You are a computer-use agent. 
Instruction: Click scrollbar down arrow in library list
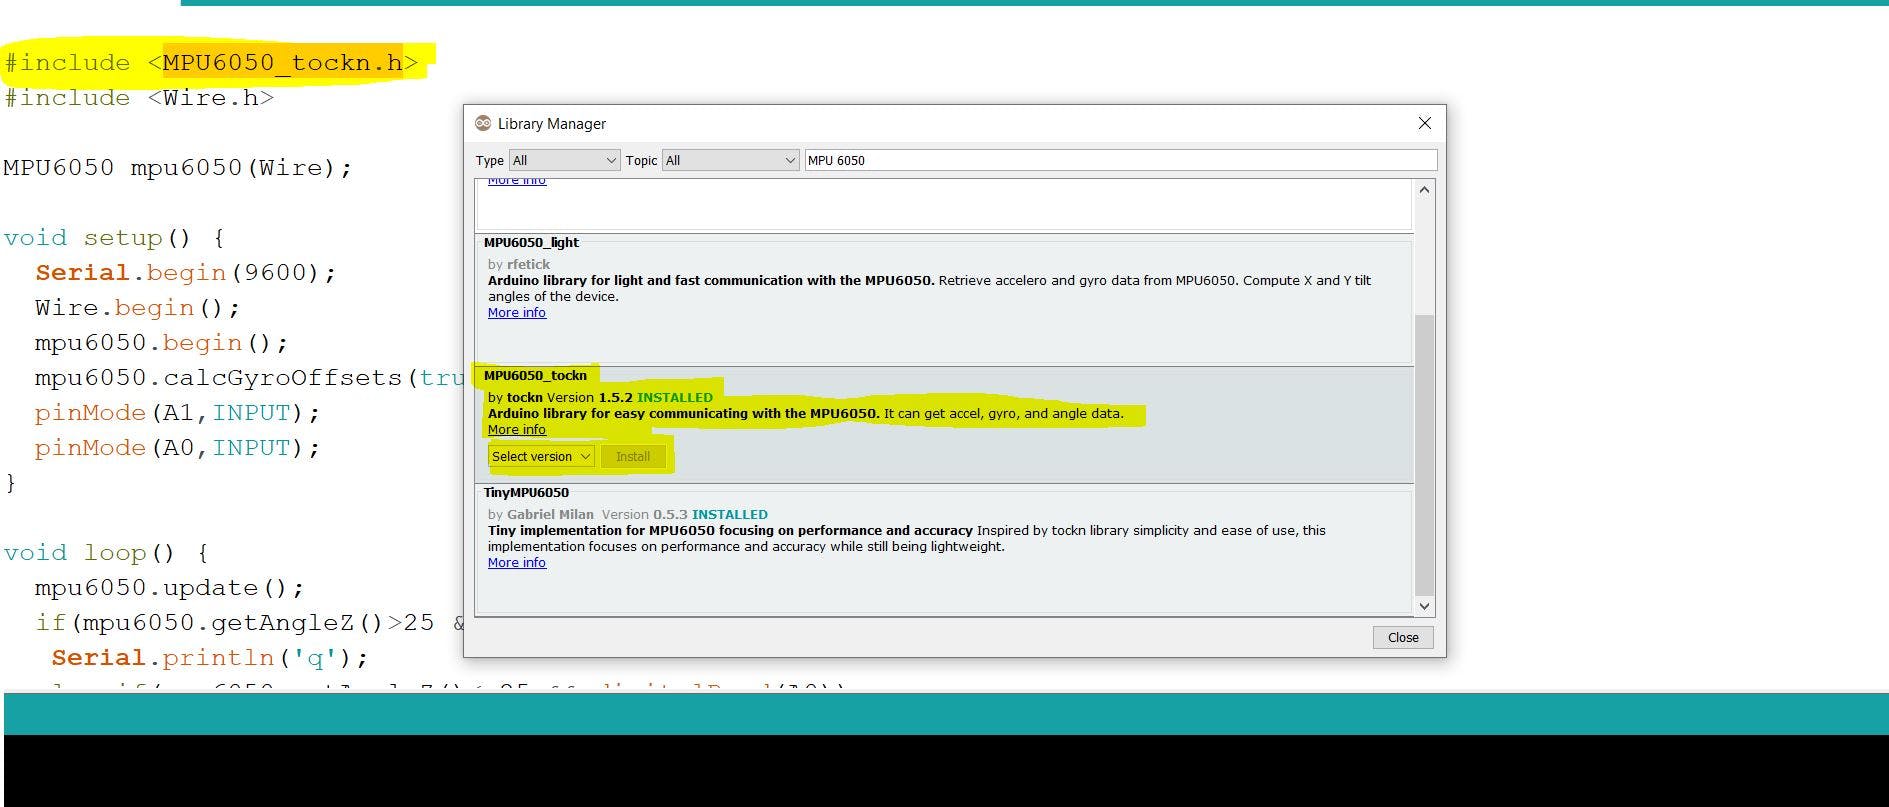click(1425, 605)
